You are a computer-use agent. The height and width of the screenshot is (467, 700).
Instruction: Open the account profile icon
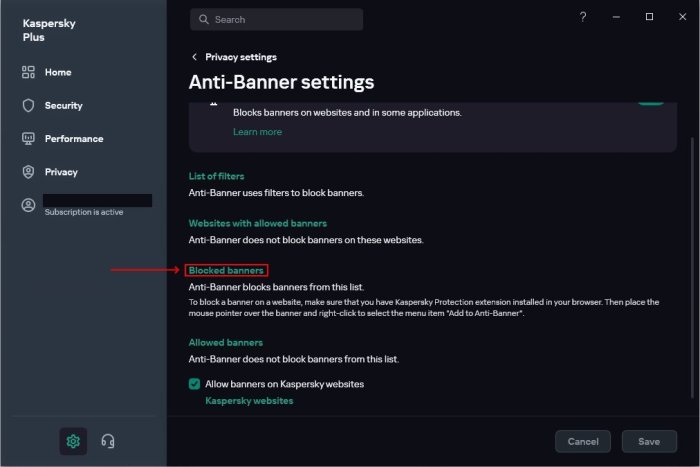[29, 205]
